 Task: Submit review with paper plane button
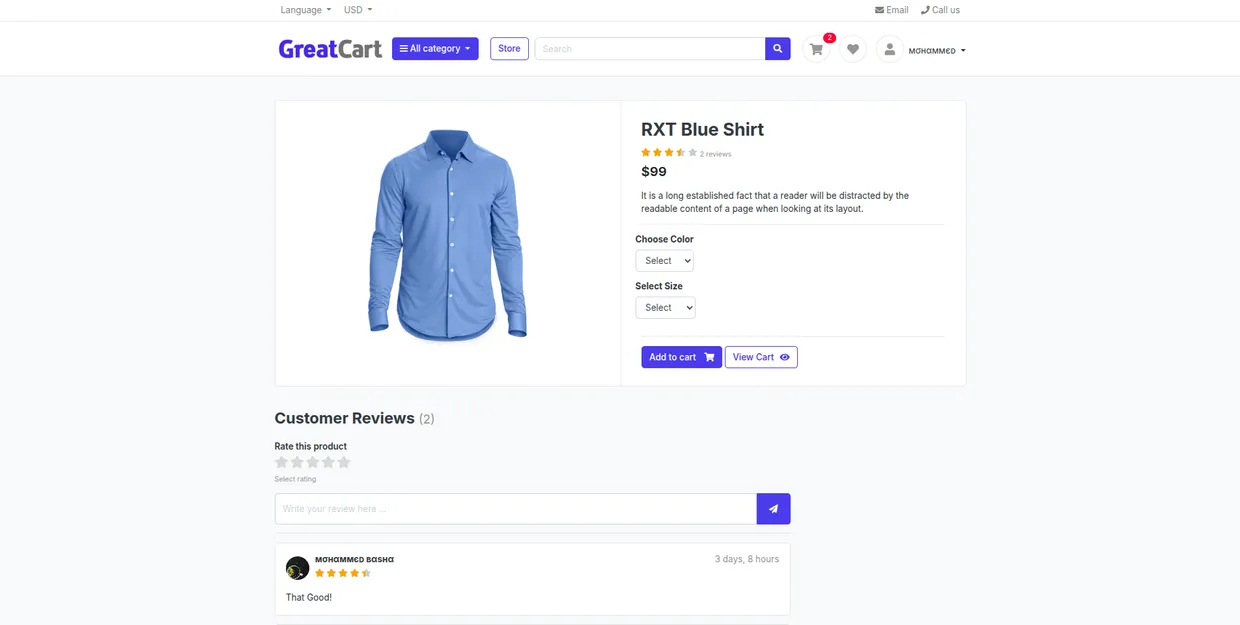click(x=773, y=509)
